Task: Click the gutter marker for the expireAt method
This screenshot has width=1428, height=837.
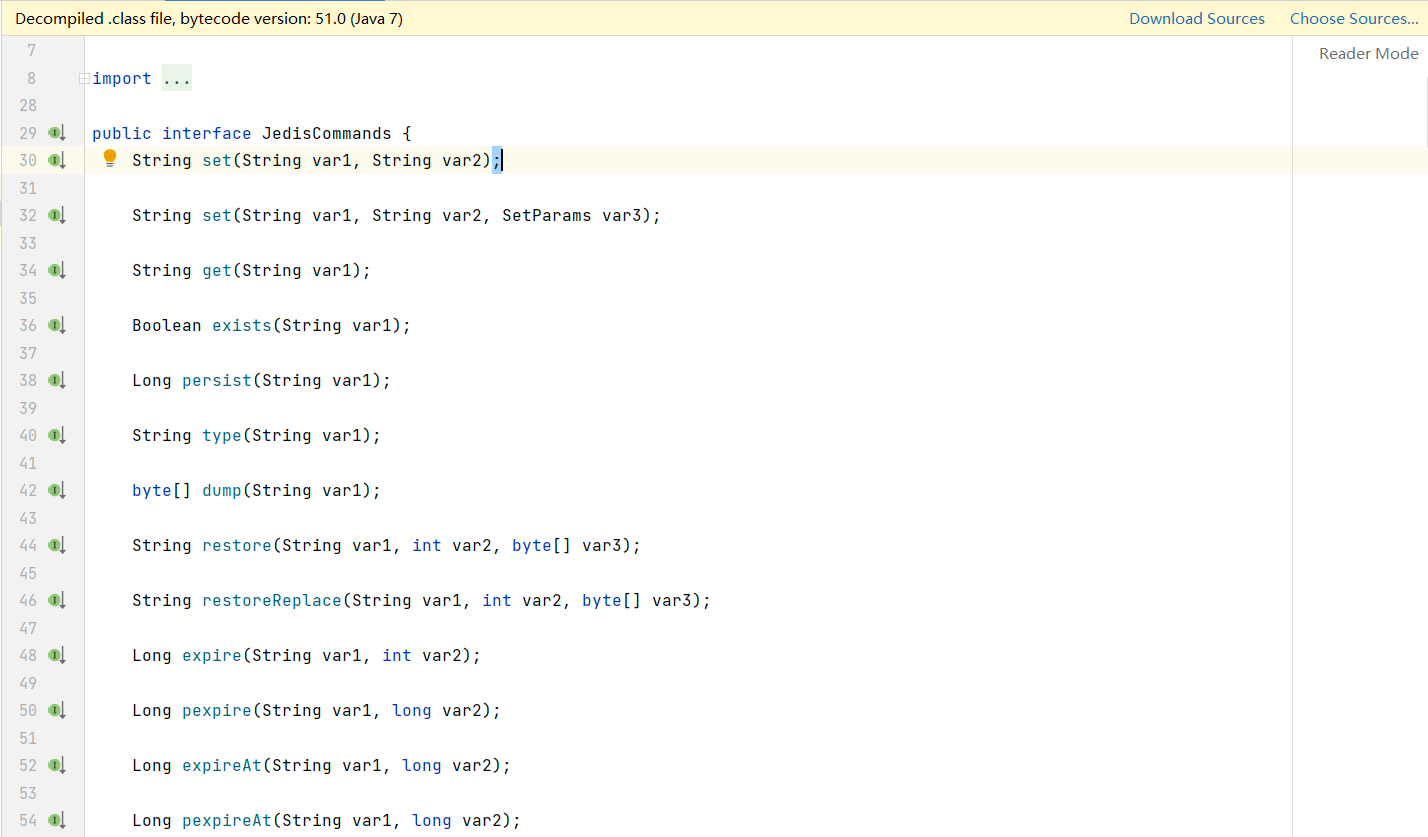Action: [x=56, y=765]
